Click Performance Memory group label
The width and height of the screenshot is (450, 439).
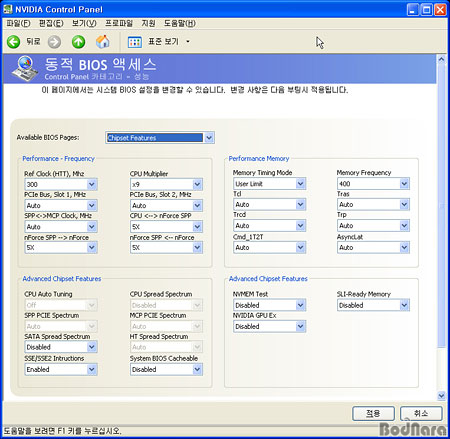[x=259, y=159]
